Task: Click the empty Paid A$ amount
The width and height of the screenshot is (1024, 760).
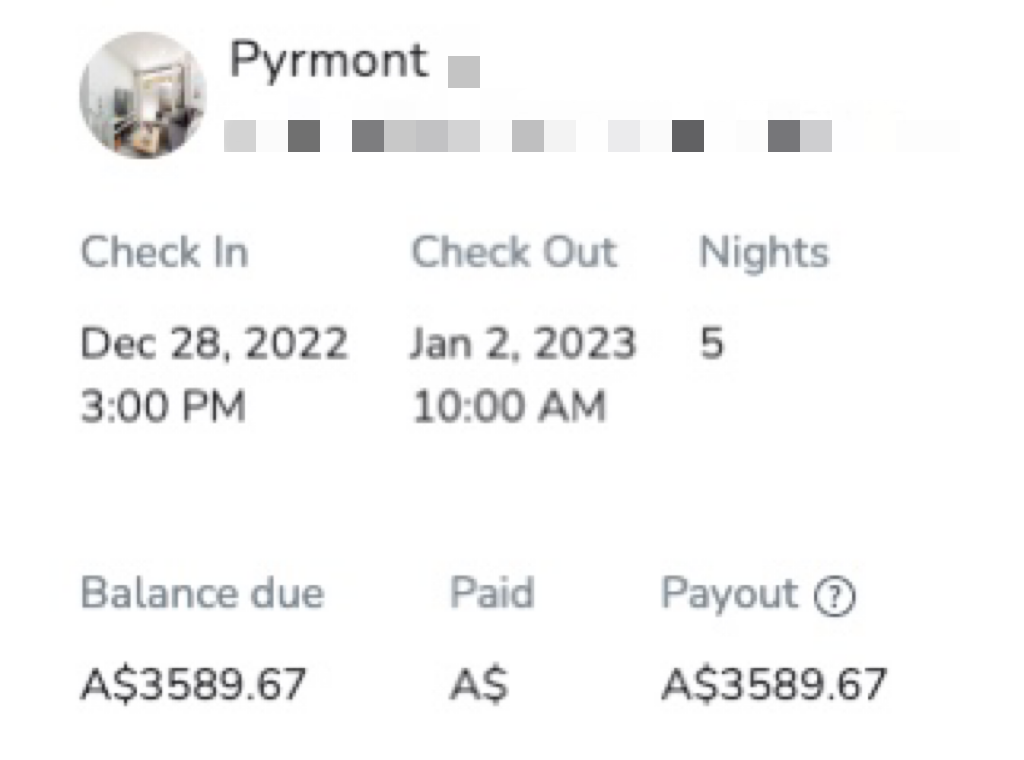Action: tap(479, 685)
